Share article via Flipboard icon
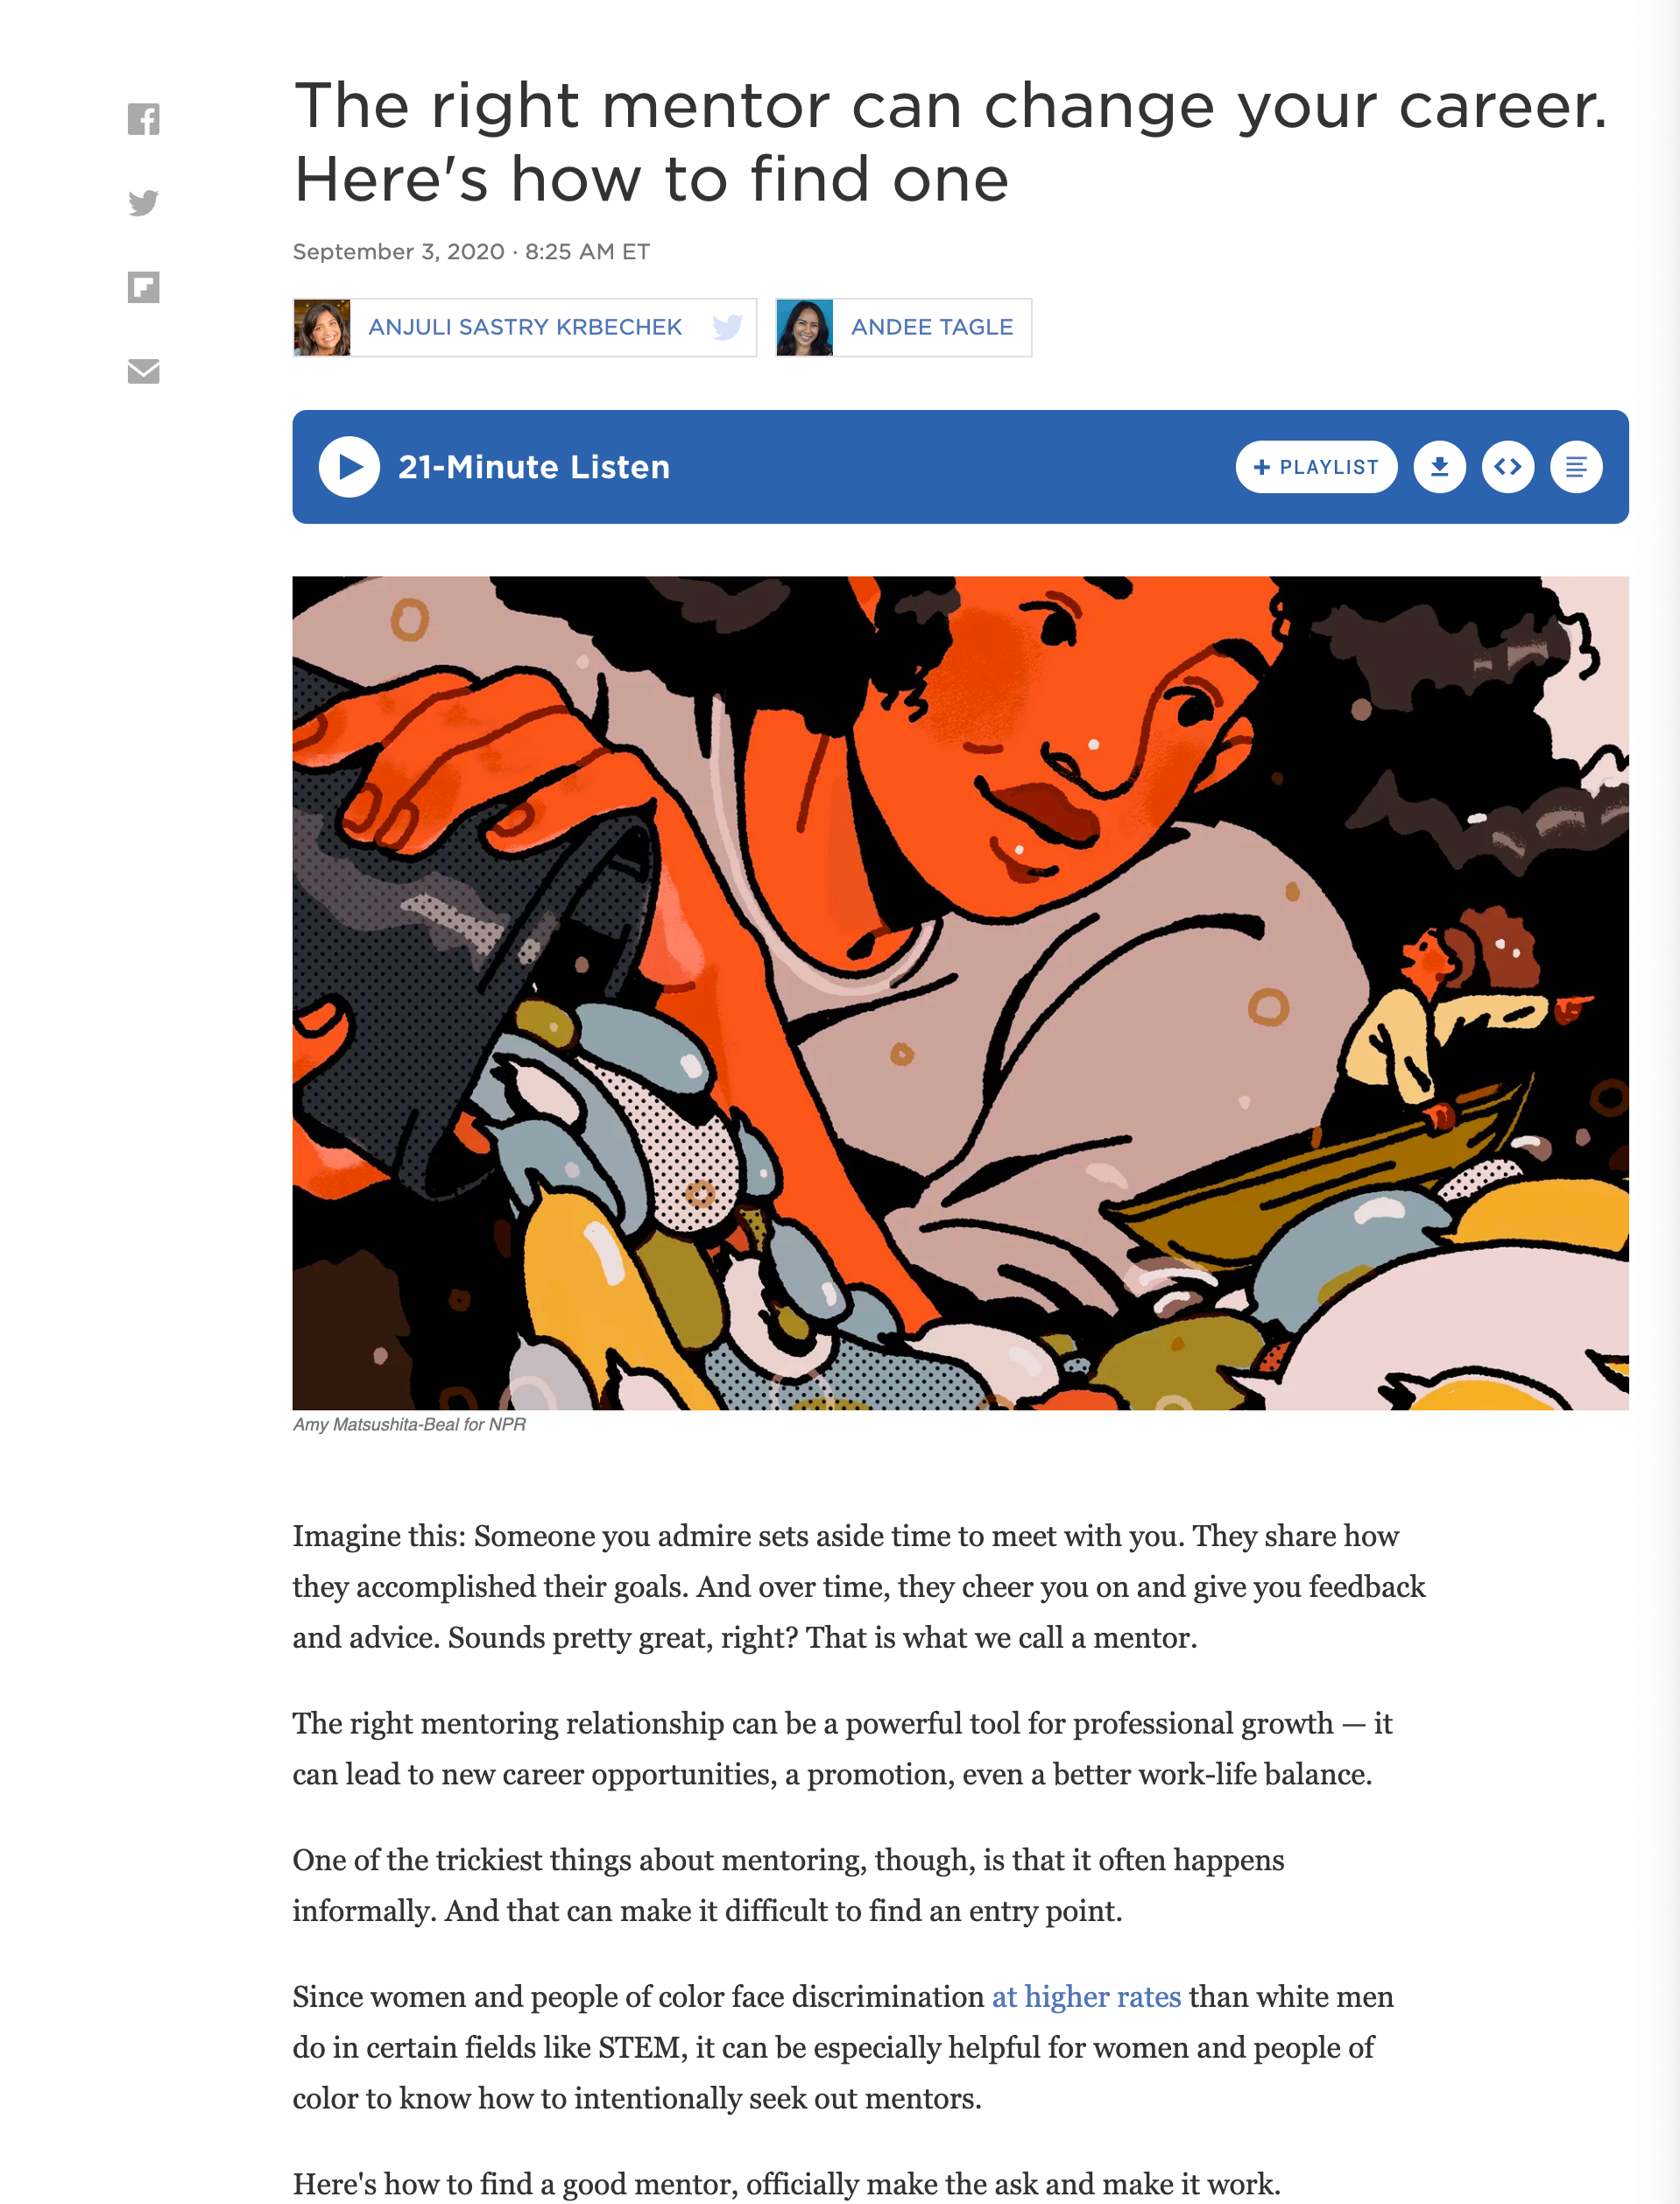Viewport: 1680px width, 2204px height. [143, 287]
